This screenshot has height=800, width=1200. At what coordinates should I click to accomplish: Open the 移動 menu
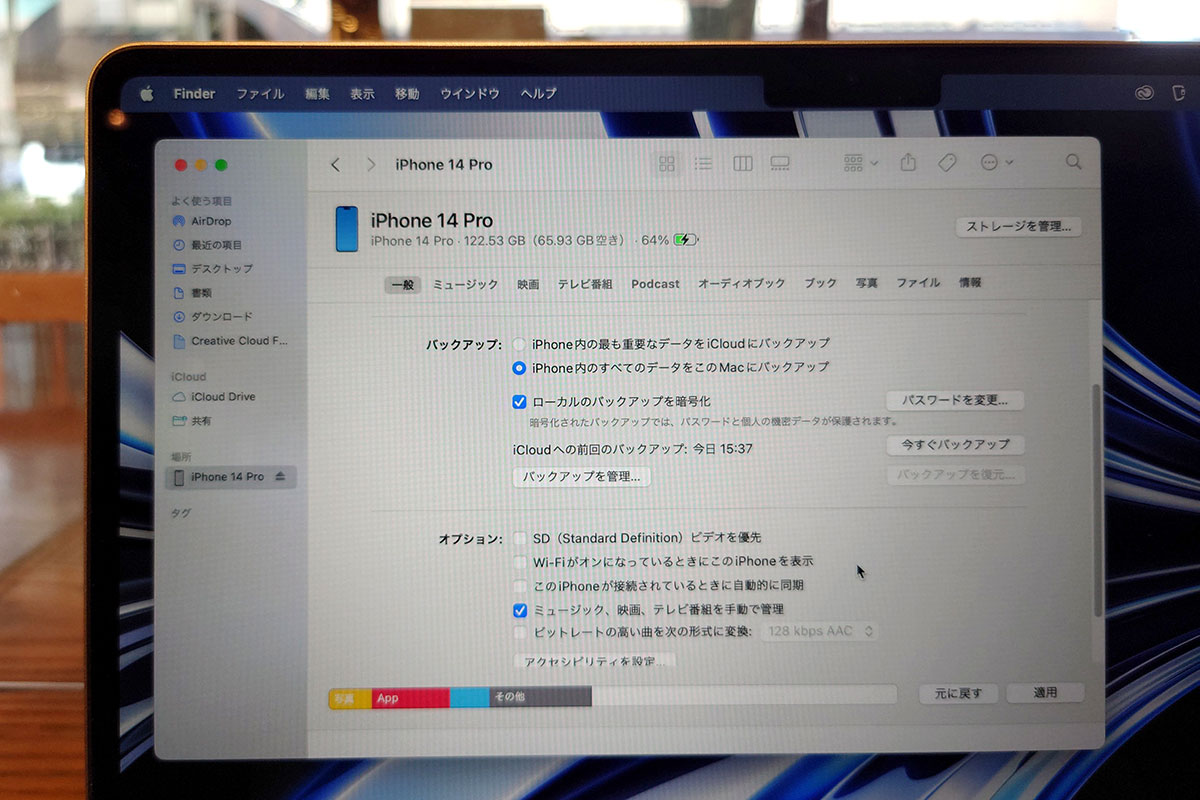point(407,94)
